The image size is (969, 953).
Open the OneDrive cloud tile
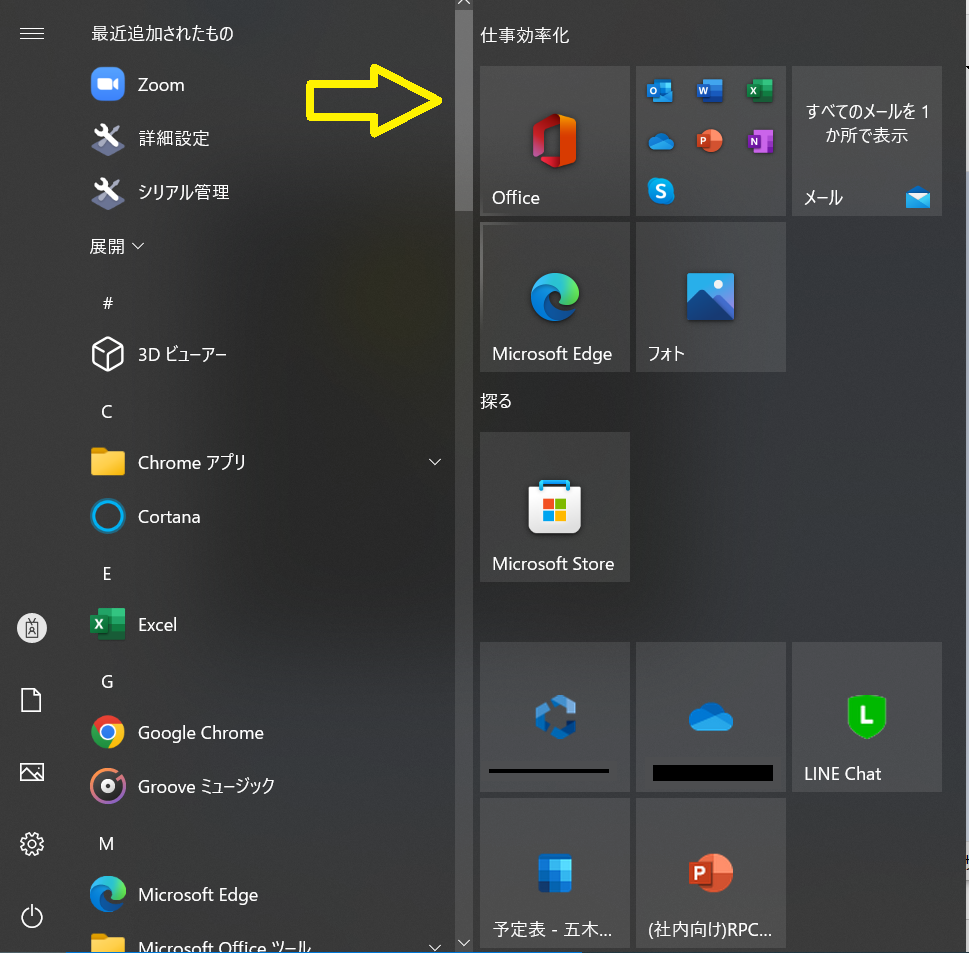(711, 717)
